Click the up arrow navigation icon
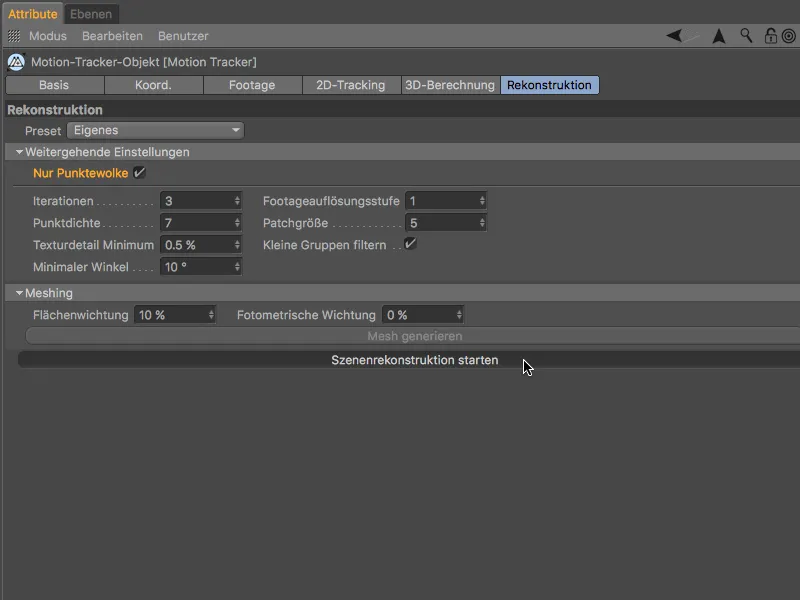 point(719,36)
